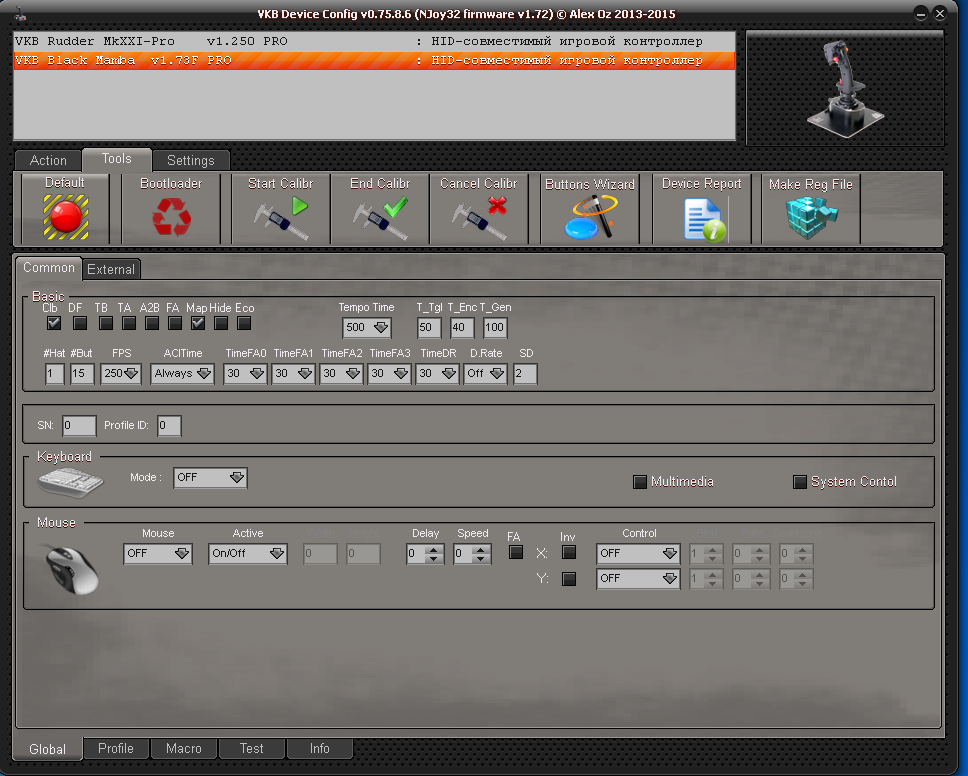Switch to the Info bottom tab
Image resolution: width=968 pixels, height=776 pixels.
tap(320, 748)
